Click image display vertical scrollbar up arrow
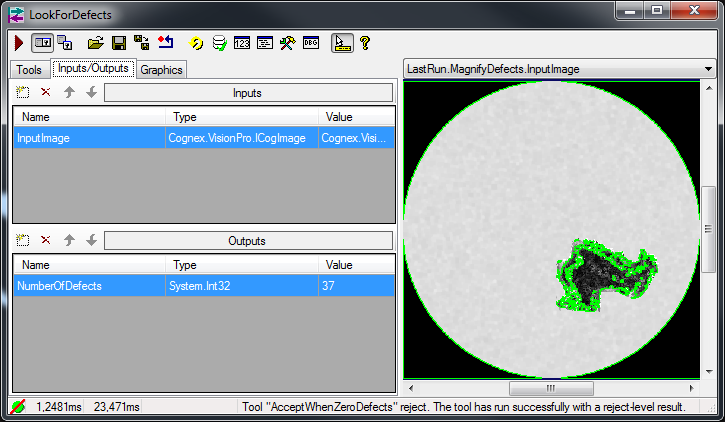The width and height of the screenshot is (725, 422). tap(709, 88)
